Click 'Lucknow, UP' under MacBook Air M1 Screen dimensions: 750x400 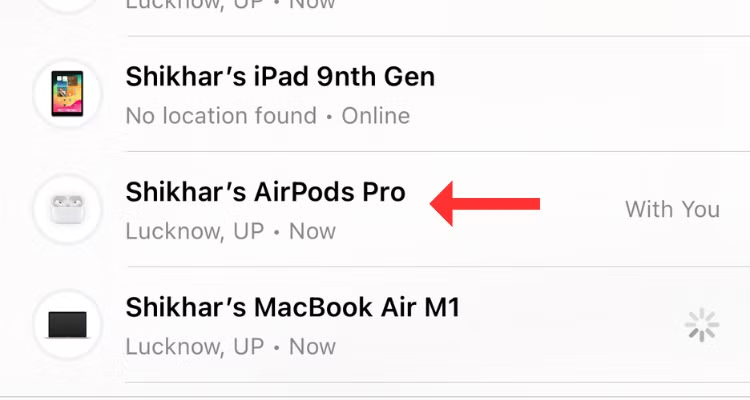(195, 347)
